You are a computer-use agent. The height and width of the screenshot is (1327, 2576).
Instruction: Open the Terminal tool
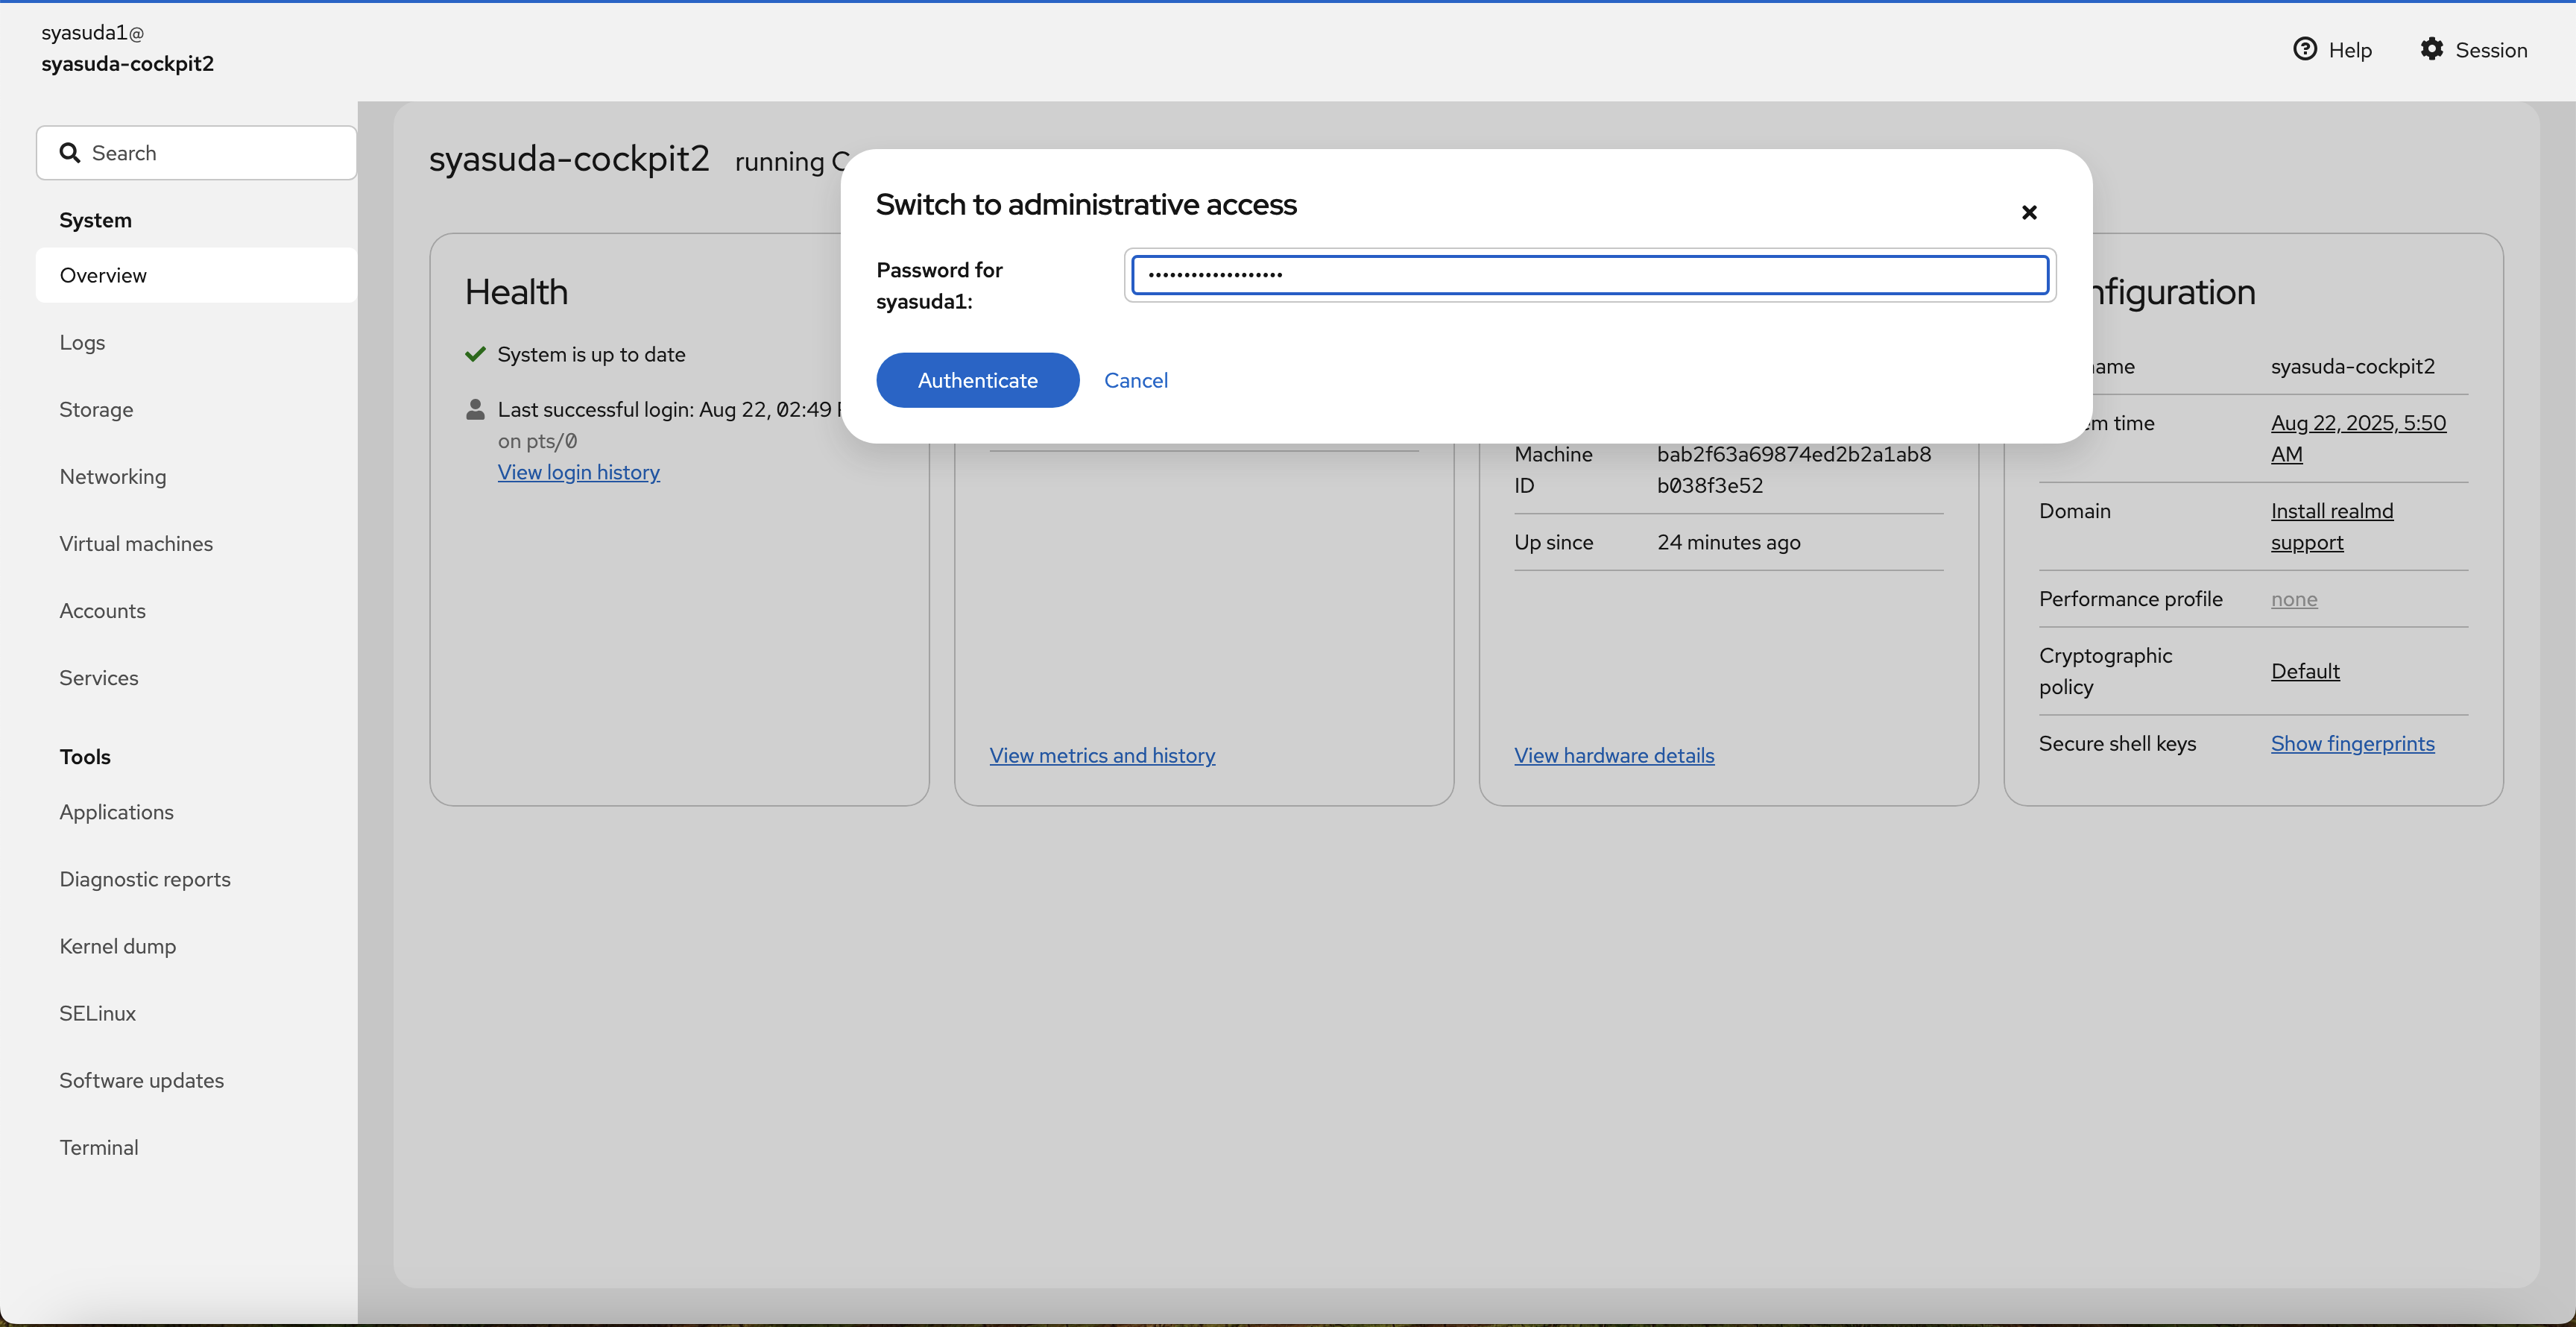pyautogui.click(x=99, y=1147)
